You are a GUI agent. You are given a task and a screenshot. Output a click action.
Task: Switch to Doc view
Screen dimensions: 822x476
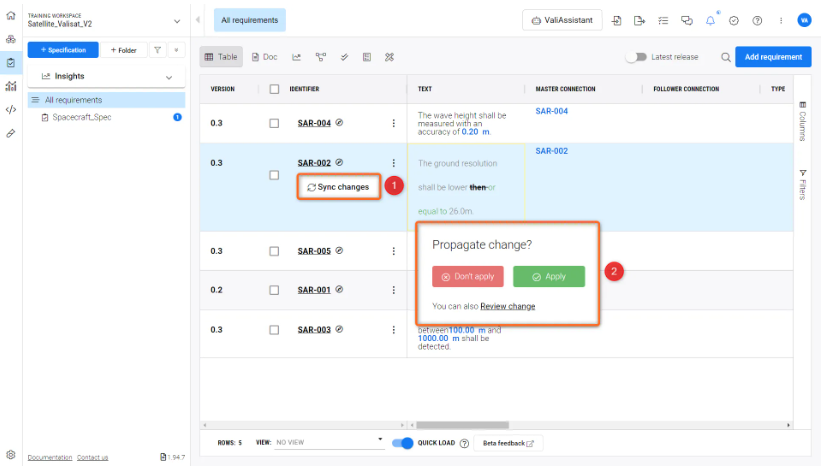pyautogui.click(x=265, y=57)
